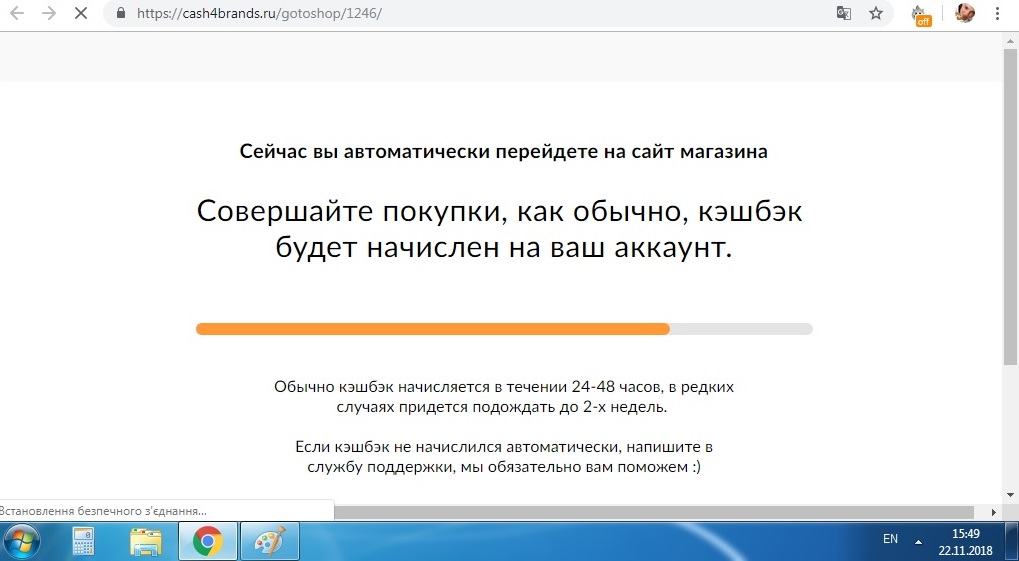This screenshot has width=1019, height=561.
Task: Stop page loading with the X button
Action: coord(81,13)
